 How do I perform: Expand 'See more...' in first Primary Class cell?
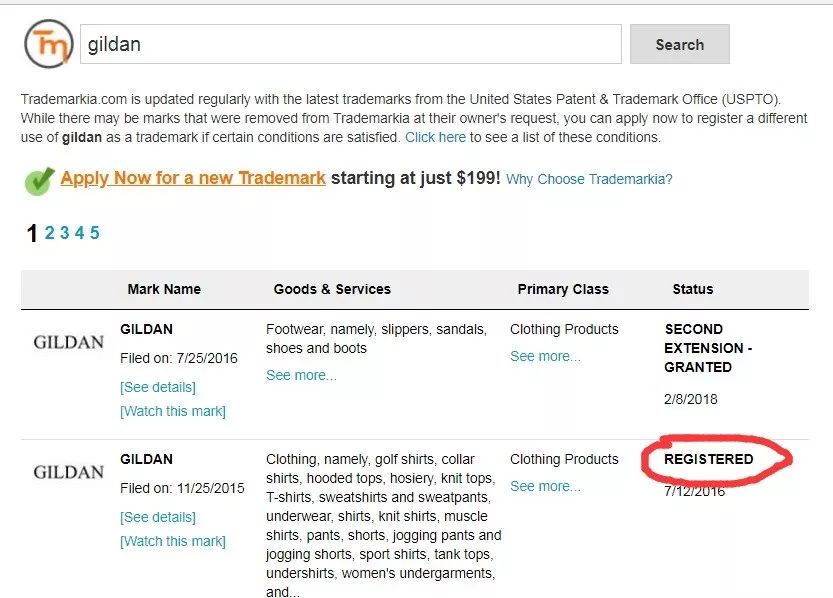coord(545,356)
